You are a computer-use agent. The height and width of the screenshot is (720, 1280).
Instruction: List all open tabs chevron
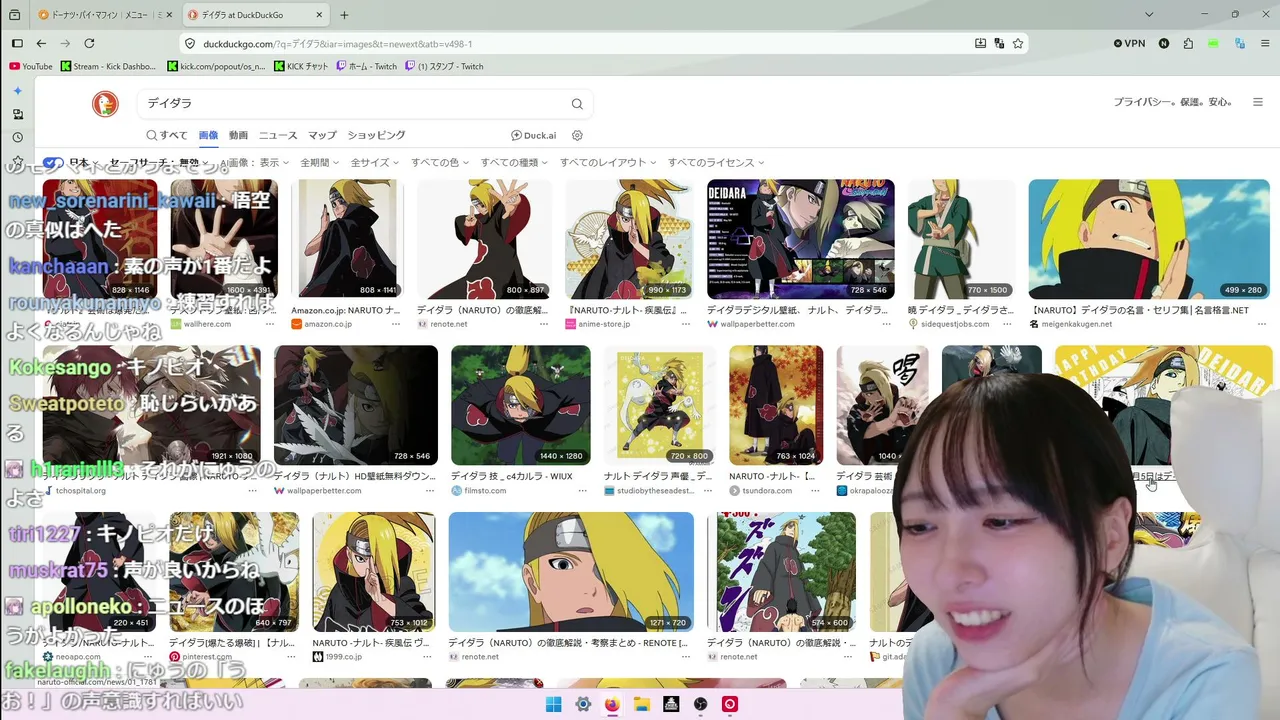pos(1149,15)
